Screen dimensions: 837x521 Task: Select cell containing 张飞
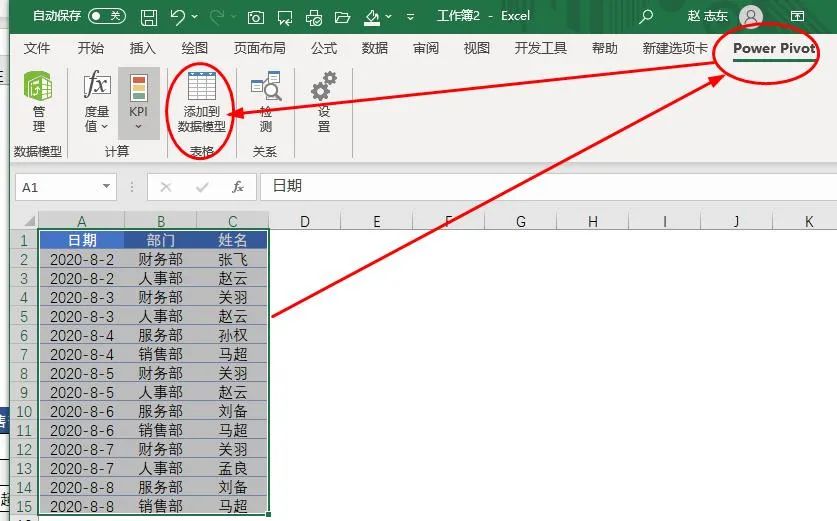point(232,260)
